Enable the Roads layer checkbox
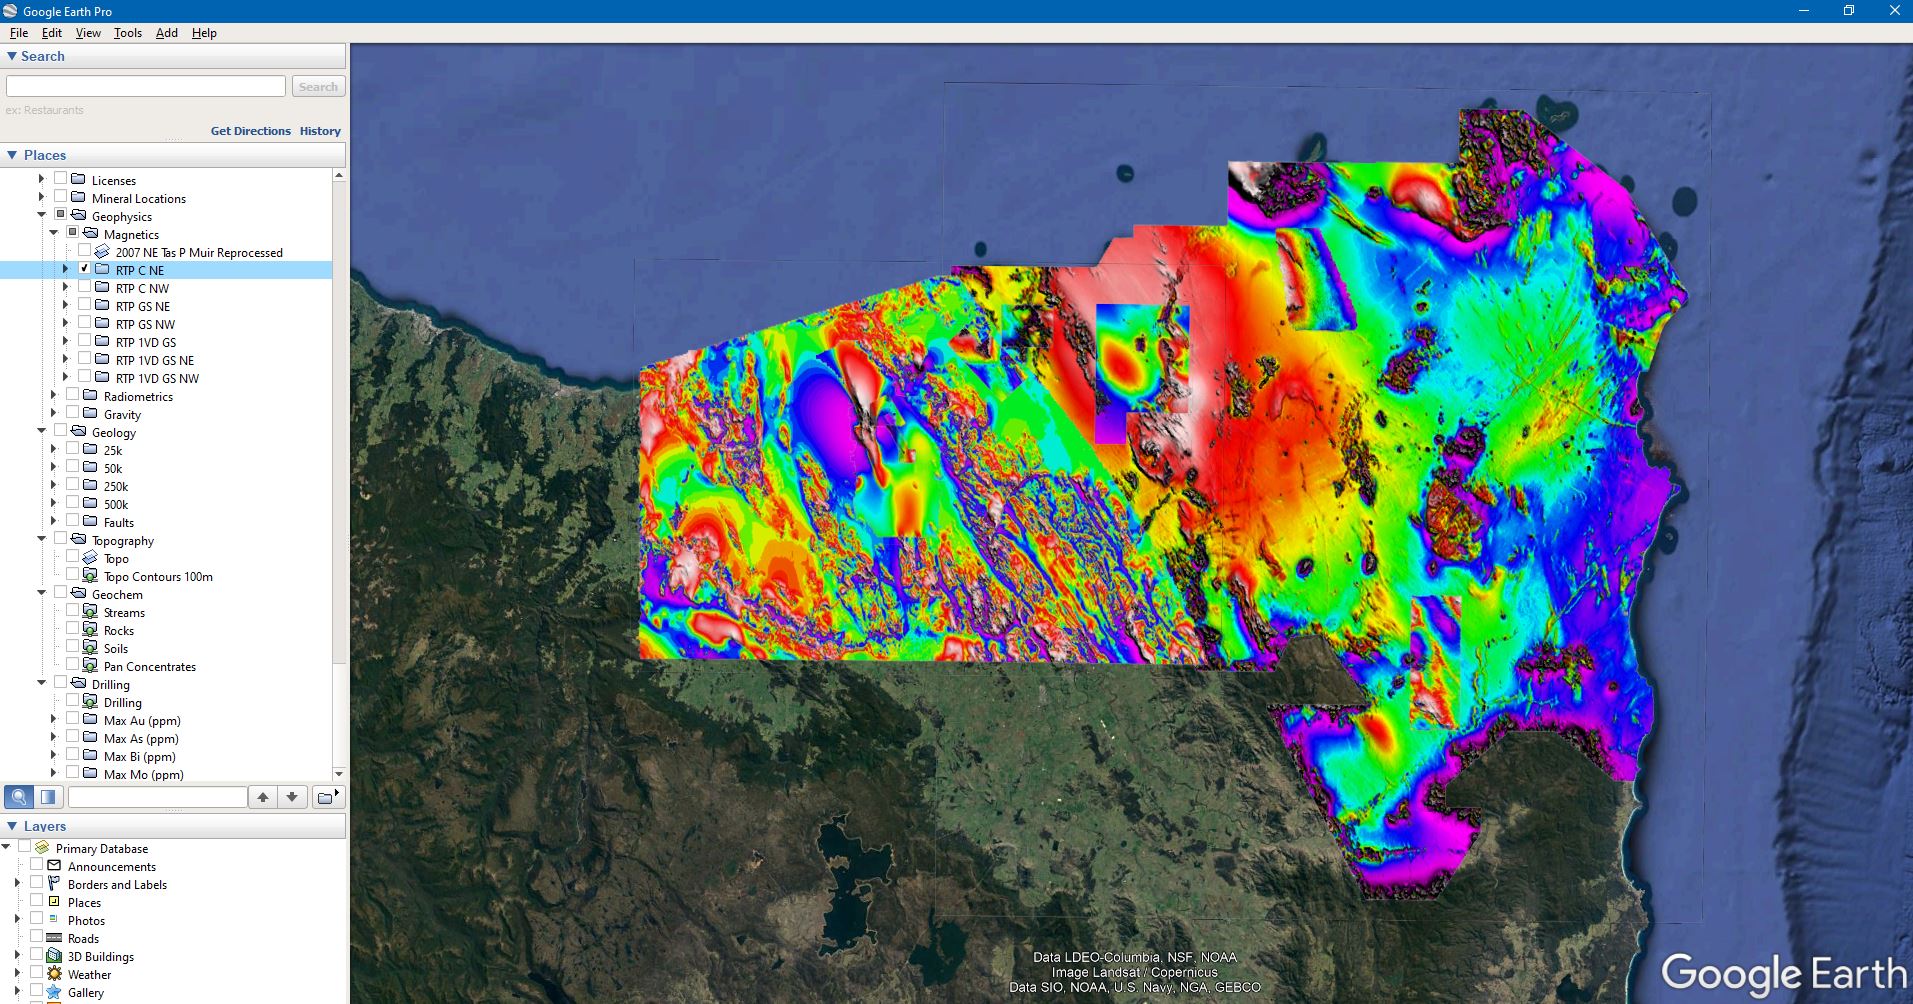 pyautogui.click(x=37, y=937)
